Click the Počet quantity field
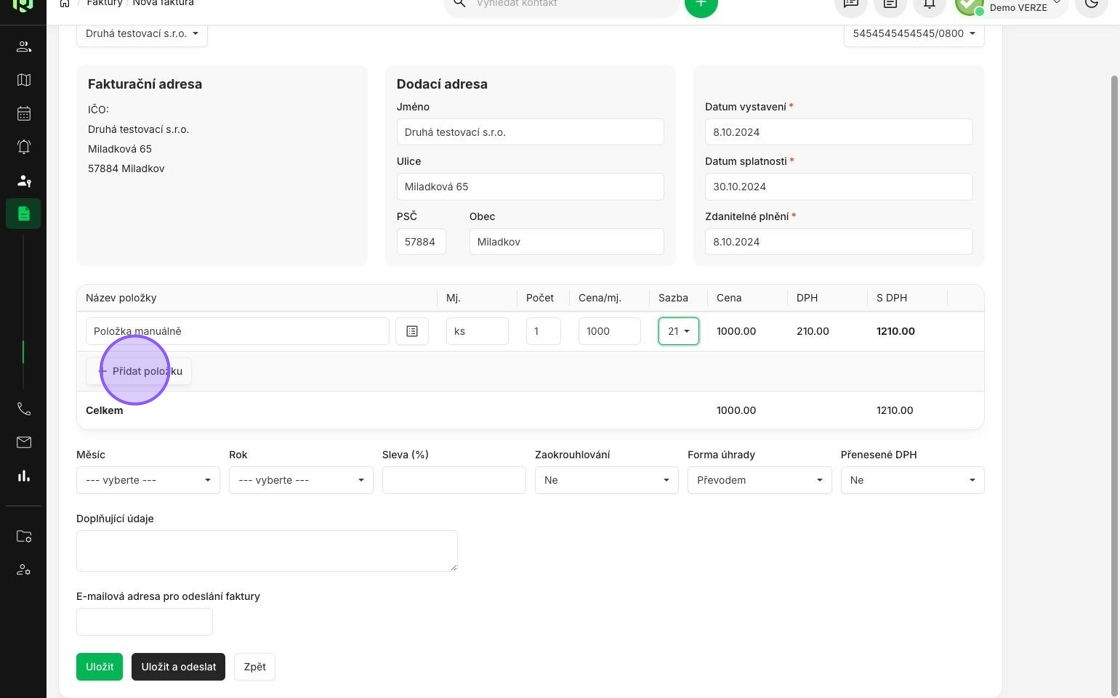This screenshot has height=698, width=1120. [x=543, y=331]
